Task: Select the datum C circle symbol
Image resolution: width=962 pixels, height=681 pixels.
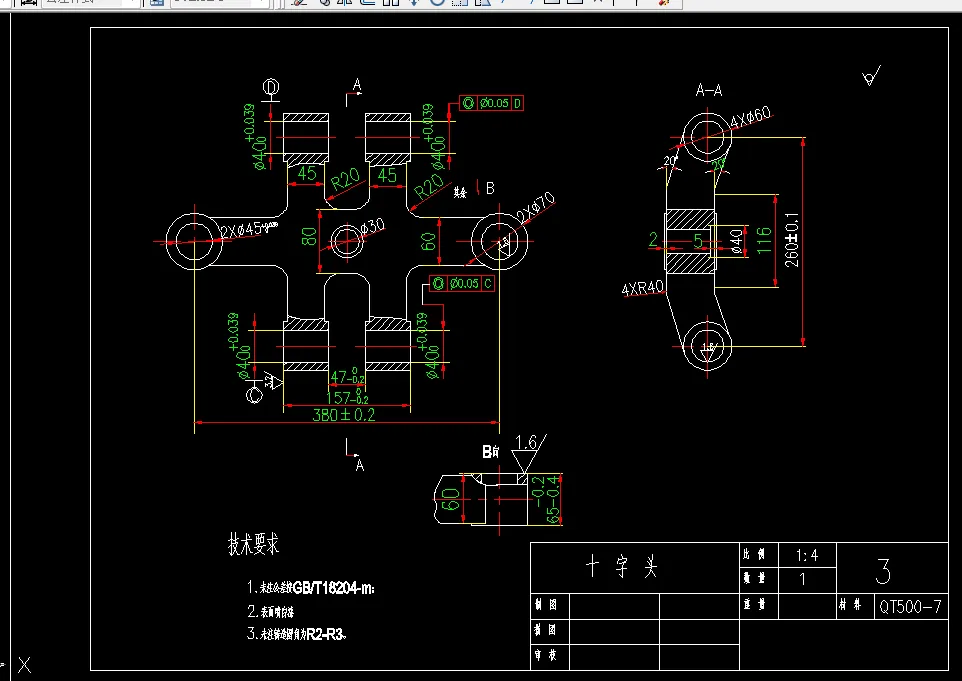Action: 254,394
